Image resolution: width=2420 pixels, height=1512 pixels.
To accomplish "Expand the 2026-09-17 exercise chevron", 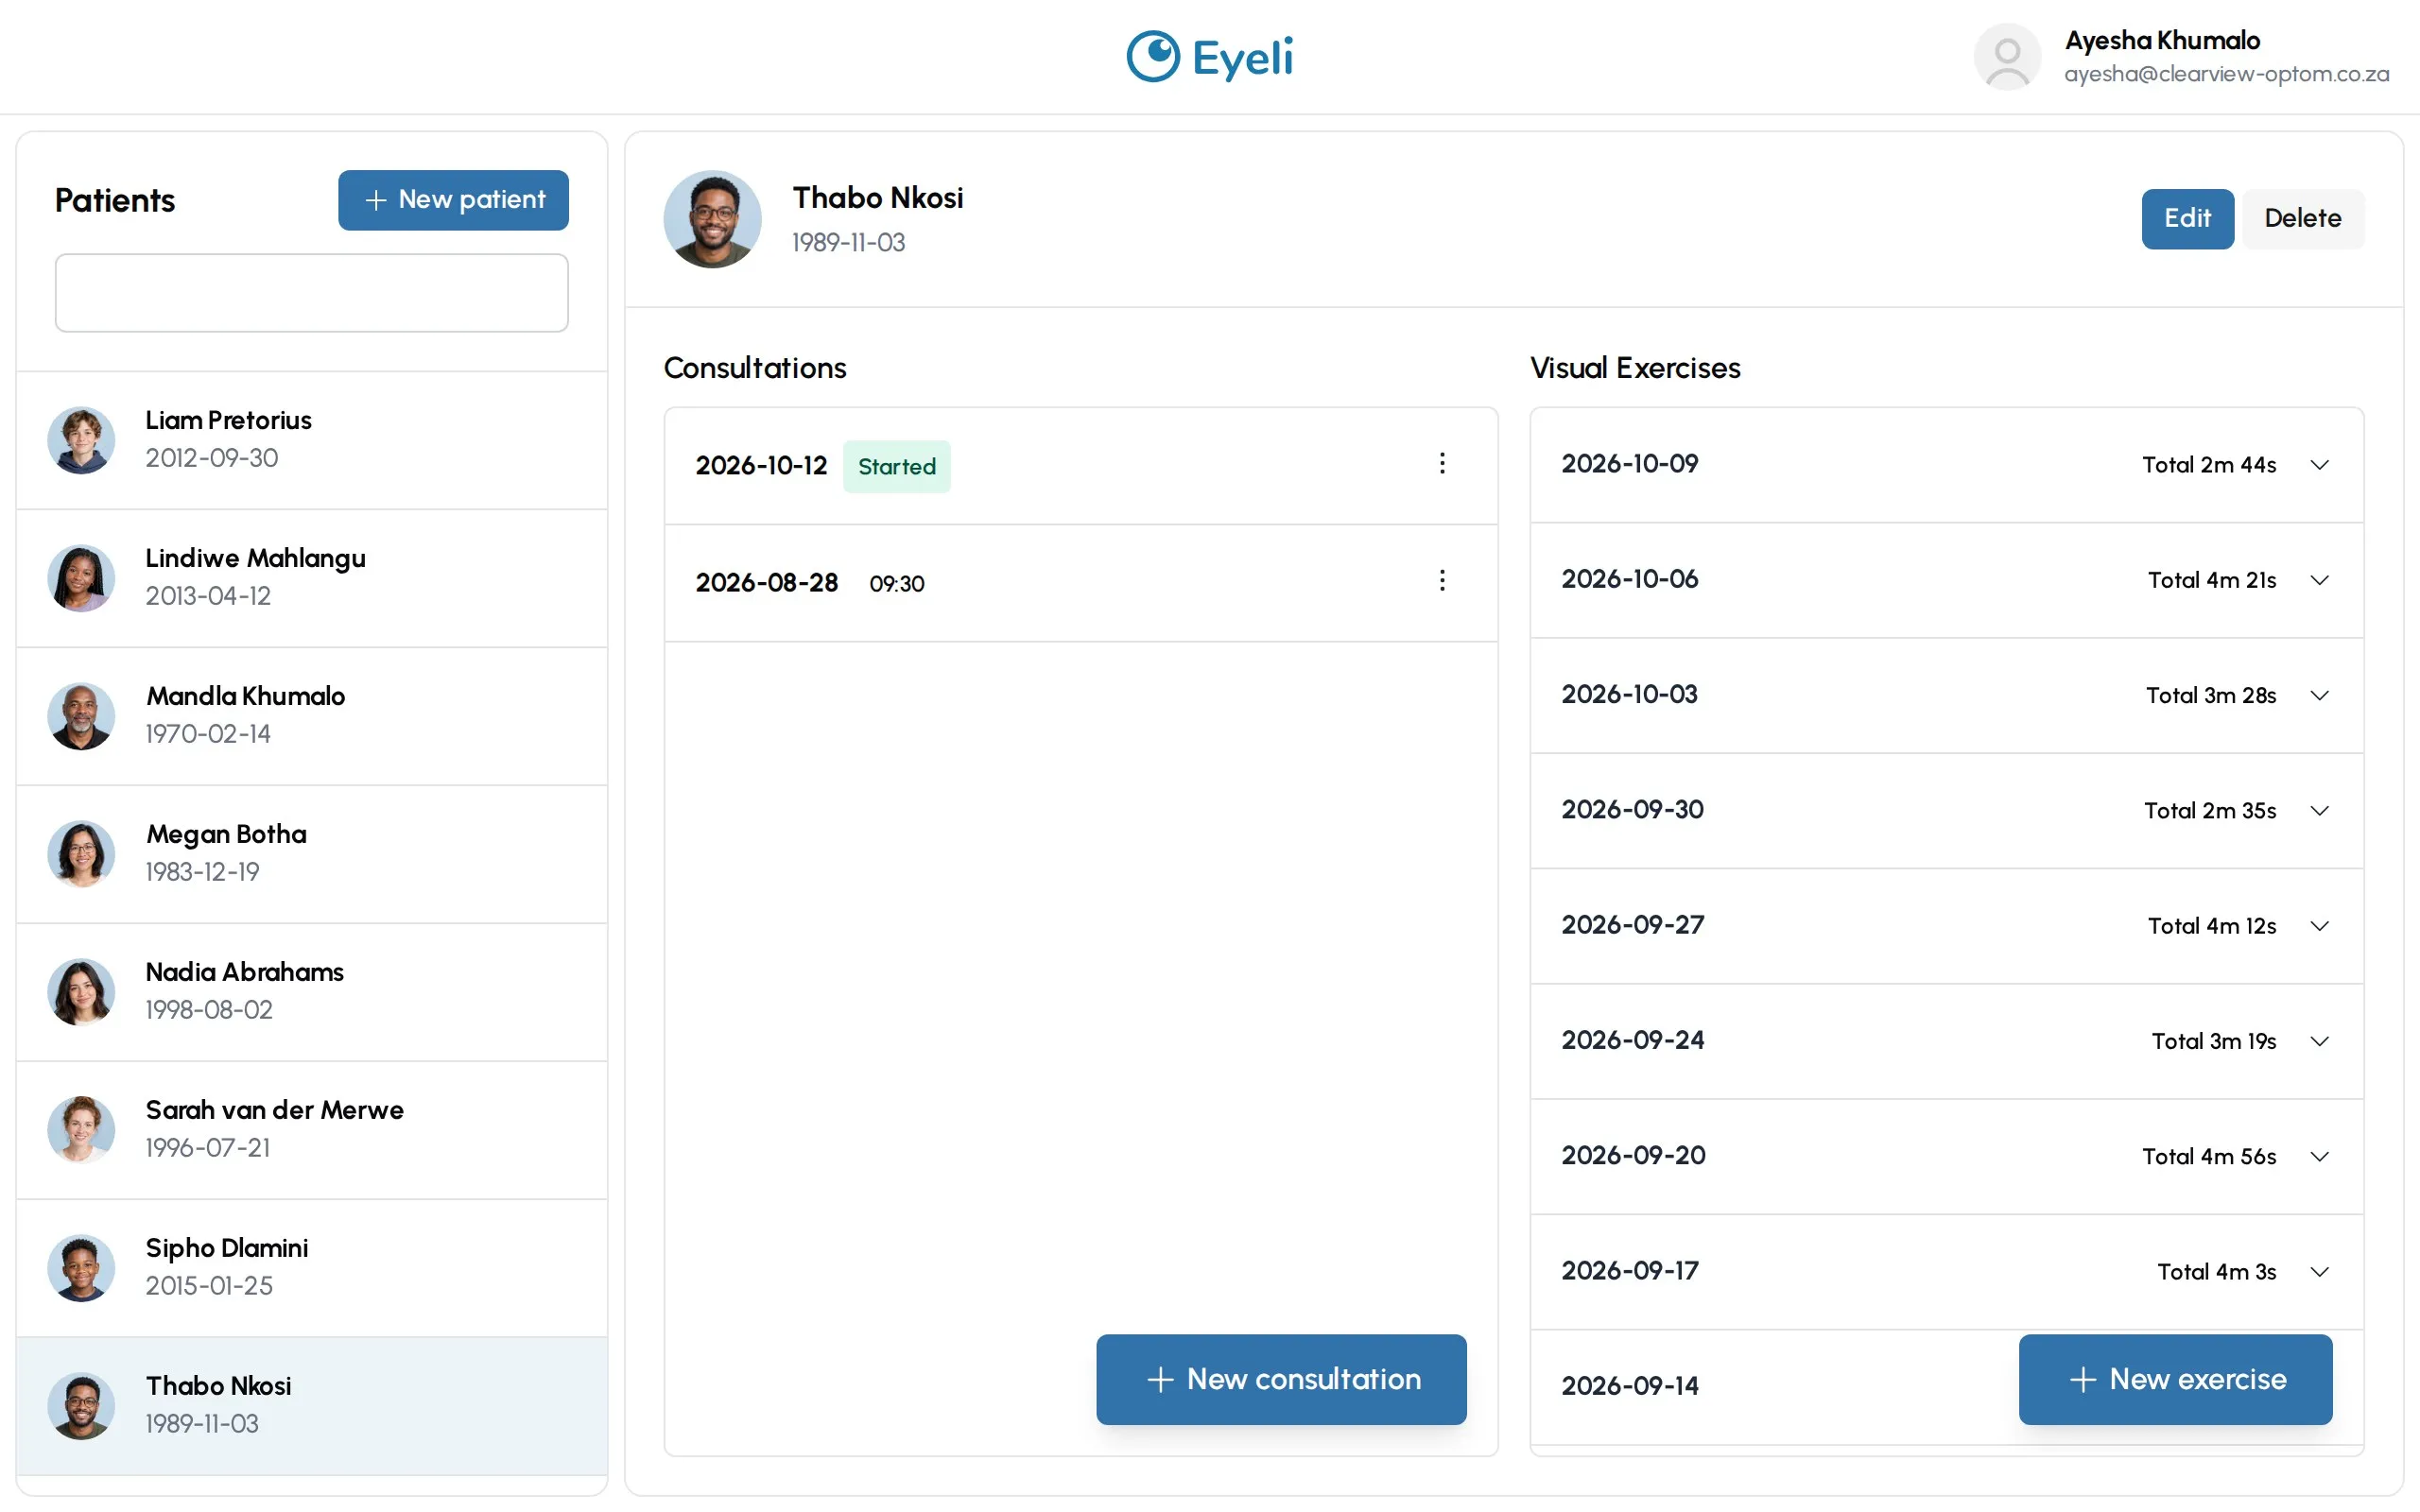I will click(2320, 1272).
